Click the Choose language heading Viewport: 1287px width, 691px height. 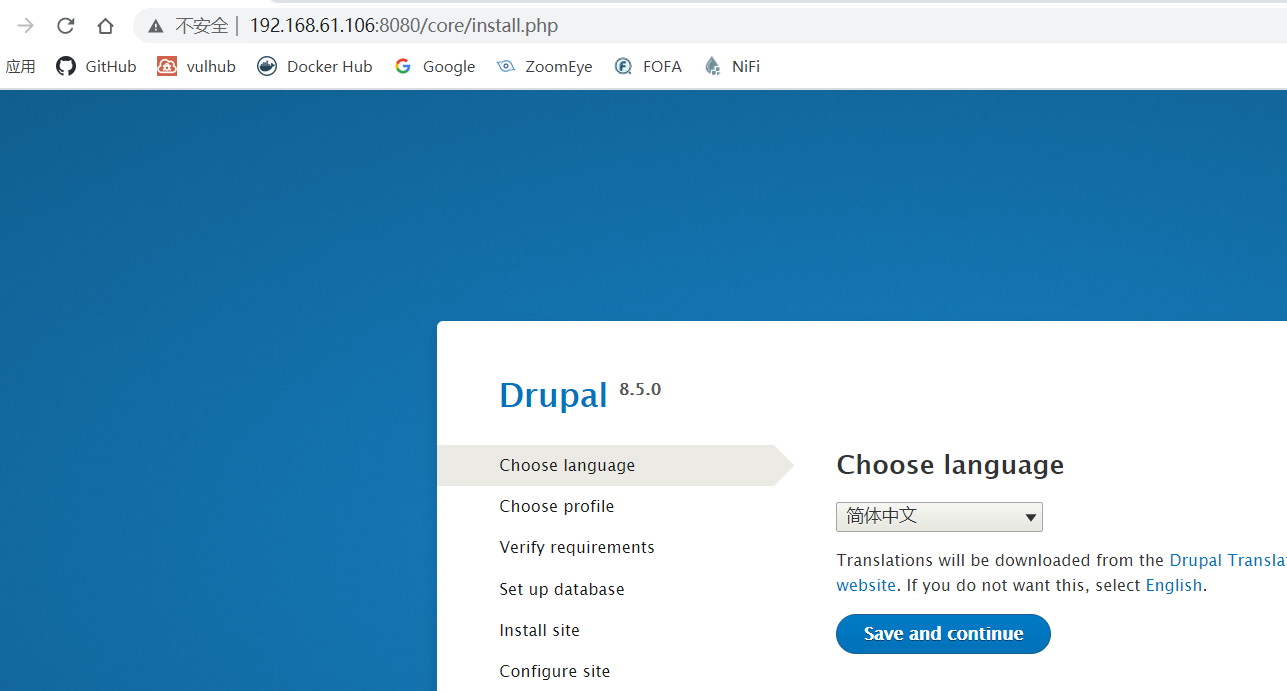[950, 466]
